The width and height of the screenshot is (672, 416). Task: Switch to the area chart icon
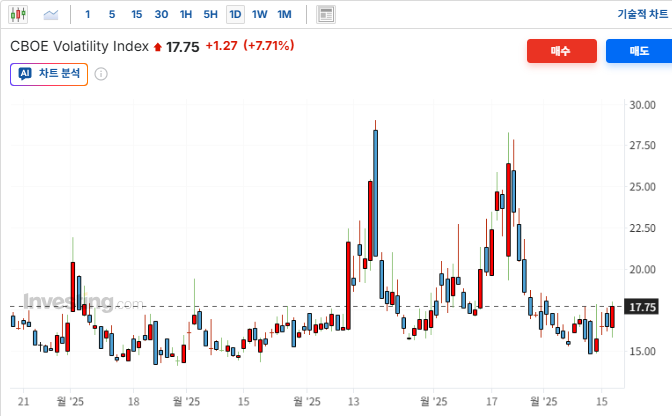(51, 15)
